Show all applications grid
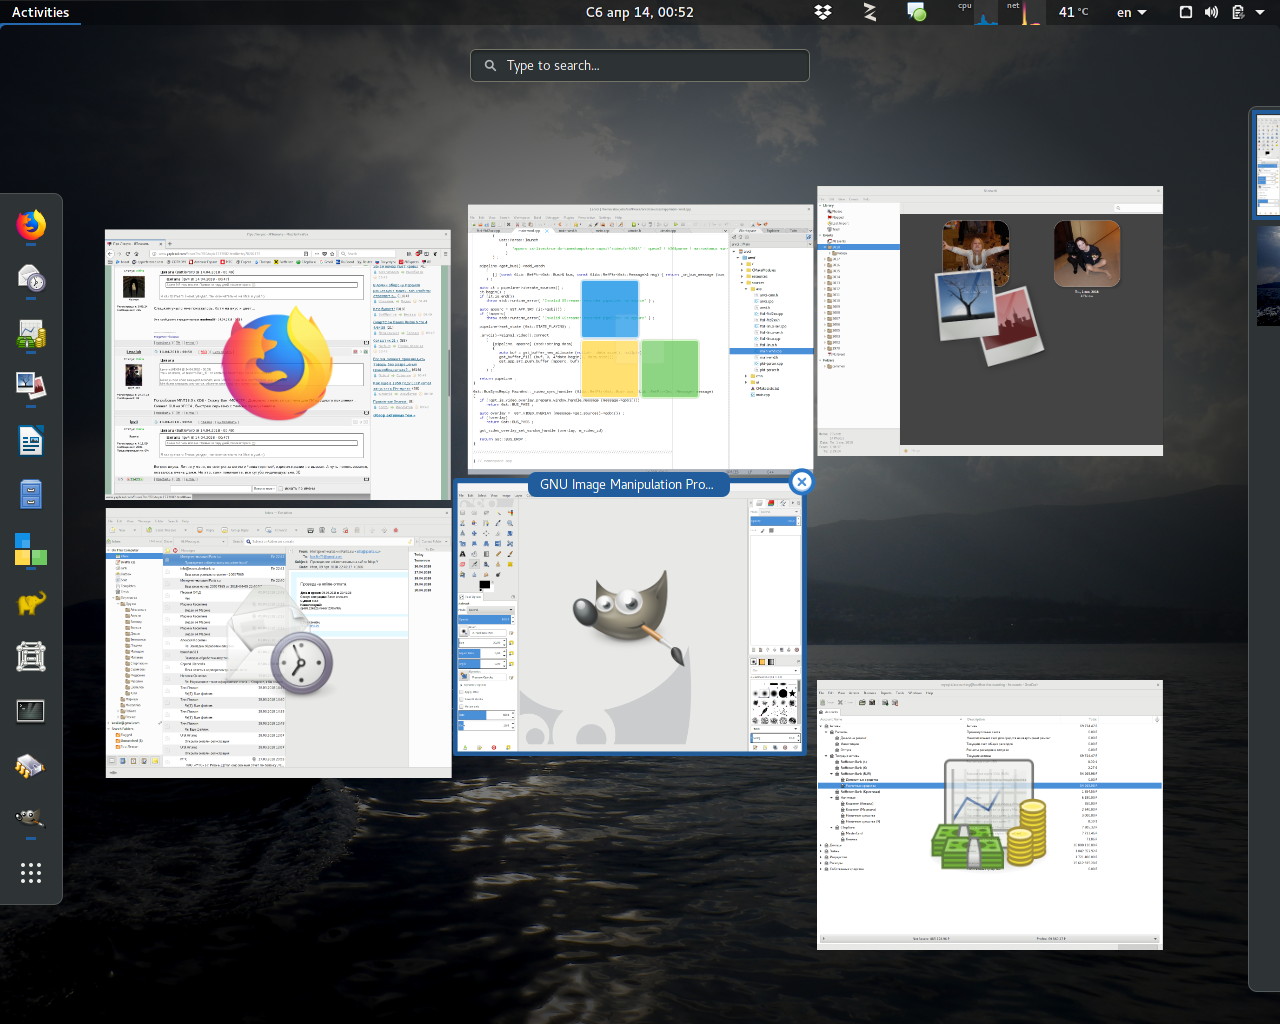Image resolution: width=1280 pixels, height=1024 pixels. point(31,873)
